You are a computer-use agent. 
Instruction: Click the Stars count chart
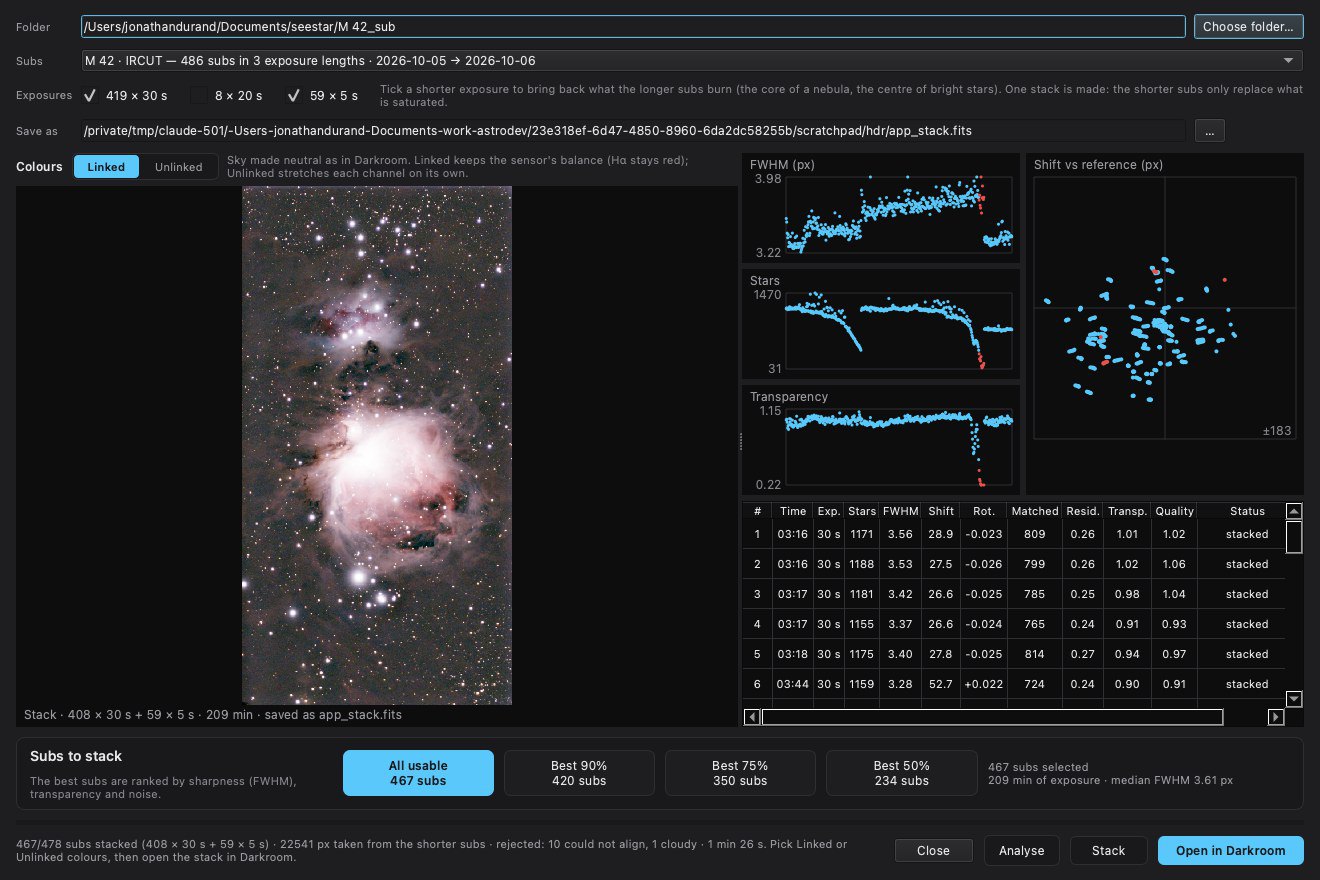point(881,325)
